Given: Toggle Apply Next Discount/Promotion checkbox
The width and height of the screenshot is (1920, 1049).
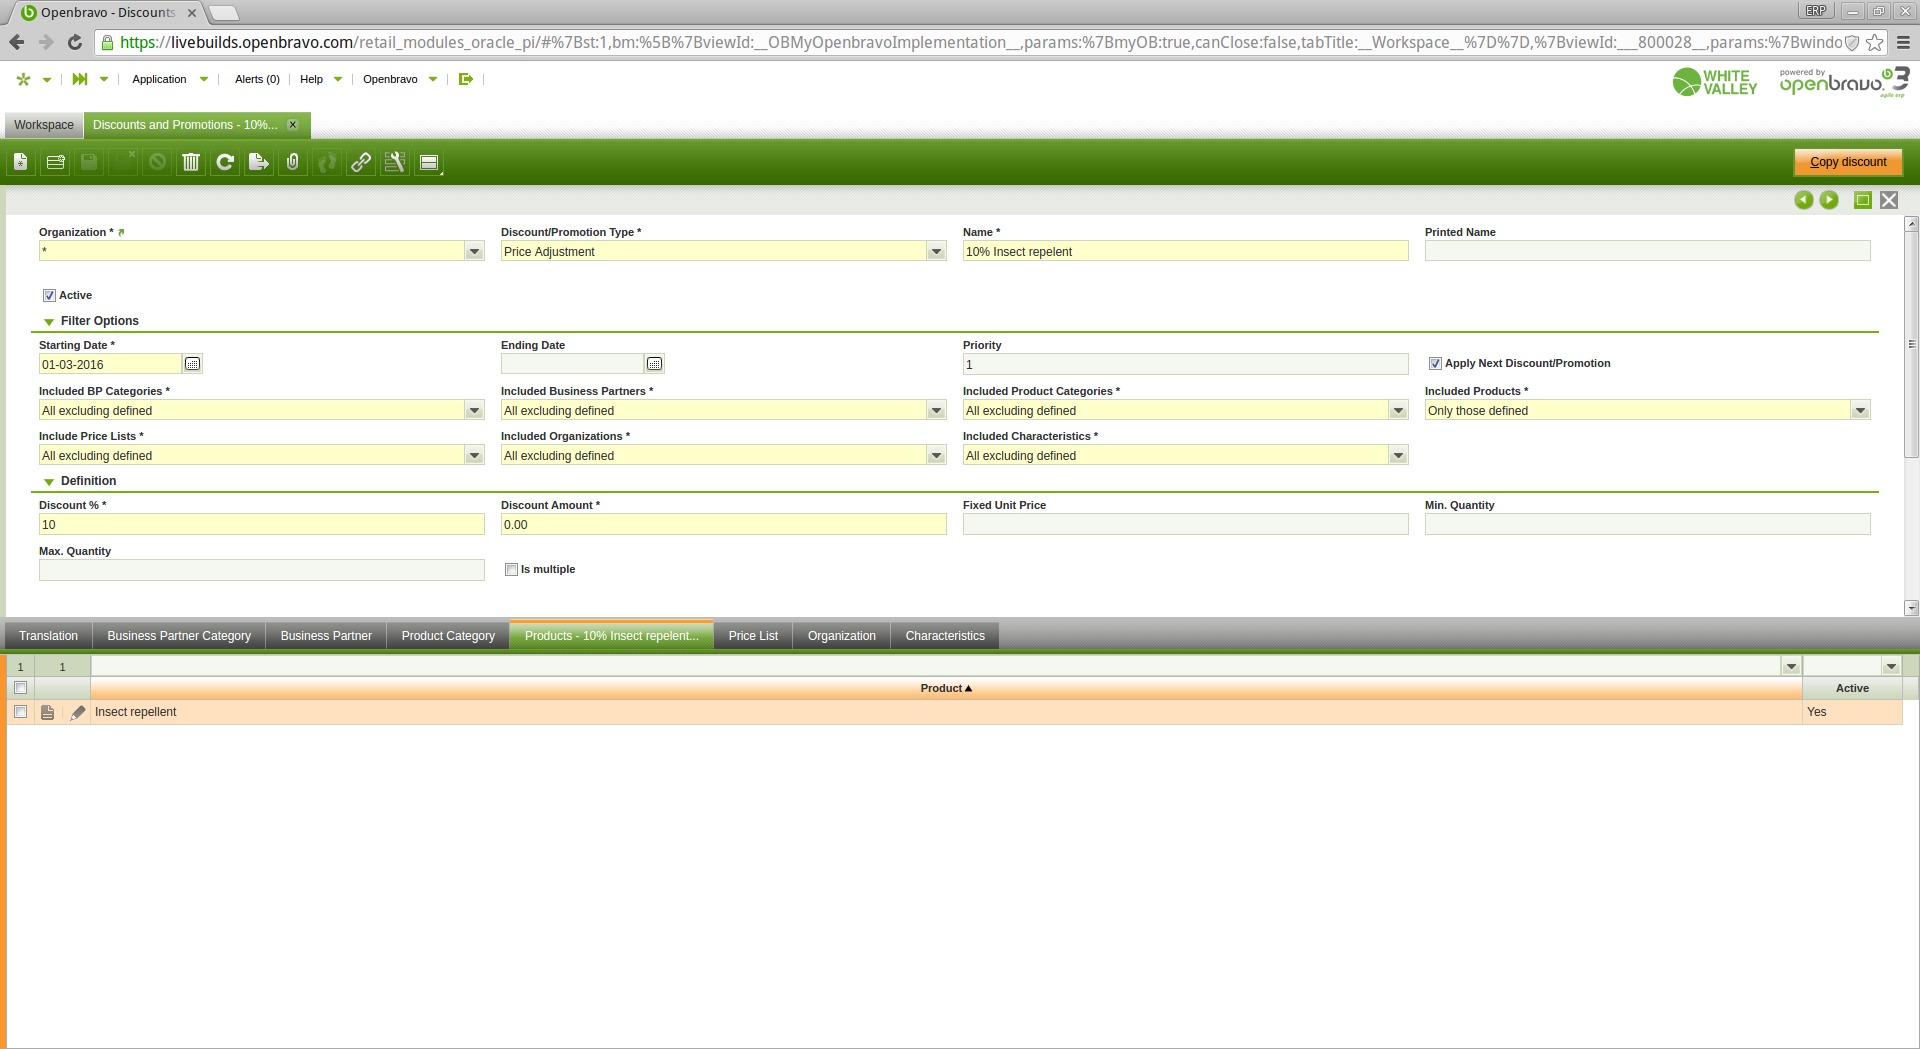Looking at the screenshot, I should coord(1435,364).
